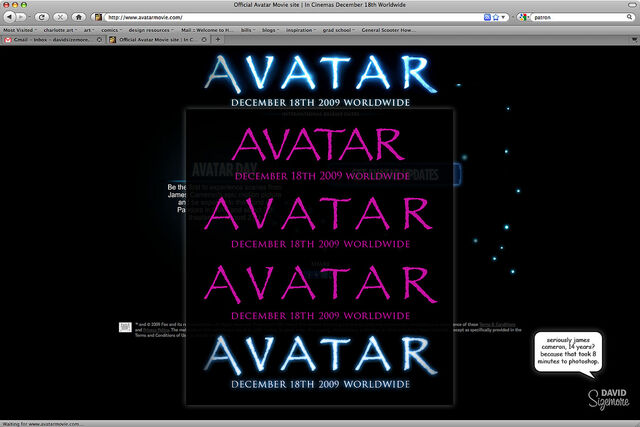Close the Official Avatar Movie site tab
Image resolution: width=640 pixels, height=427 pixels.
click(204, 40)
